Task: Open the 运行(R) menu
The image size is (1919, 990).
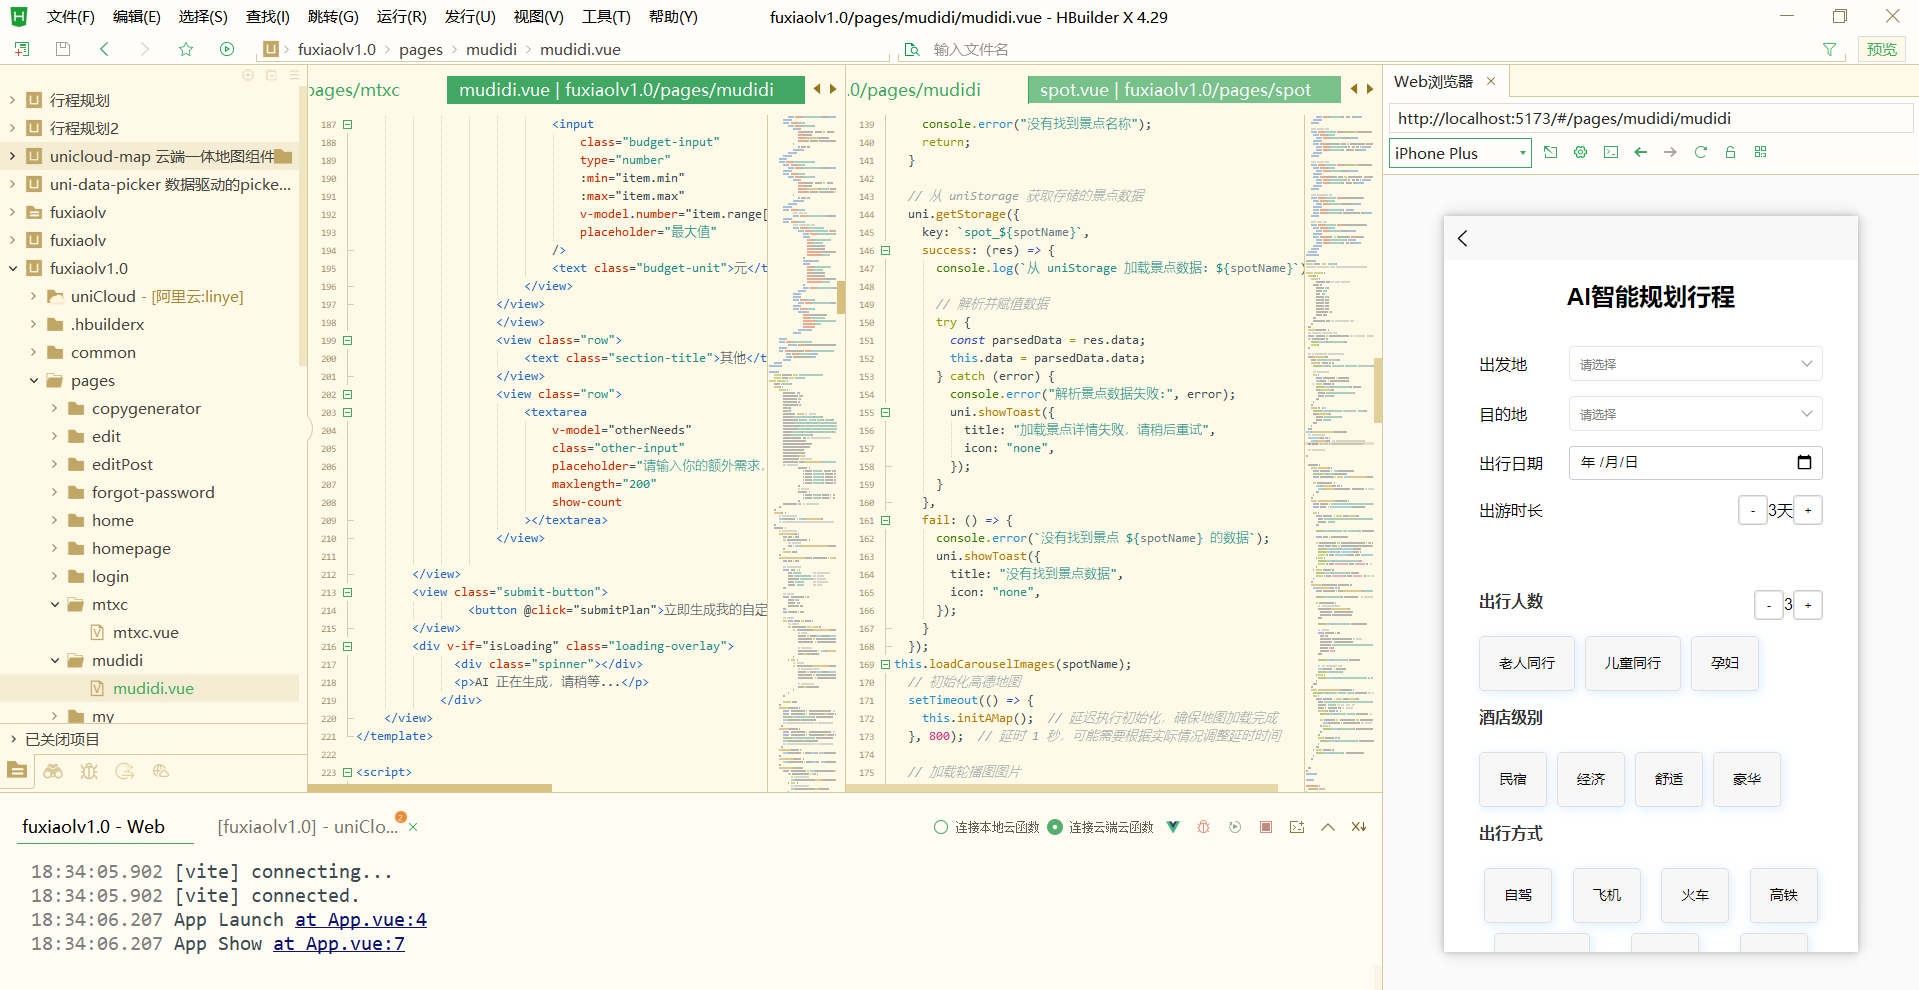Action: point(401,17)
